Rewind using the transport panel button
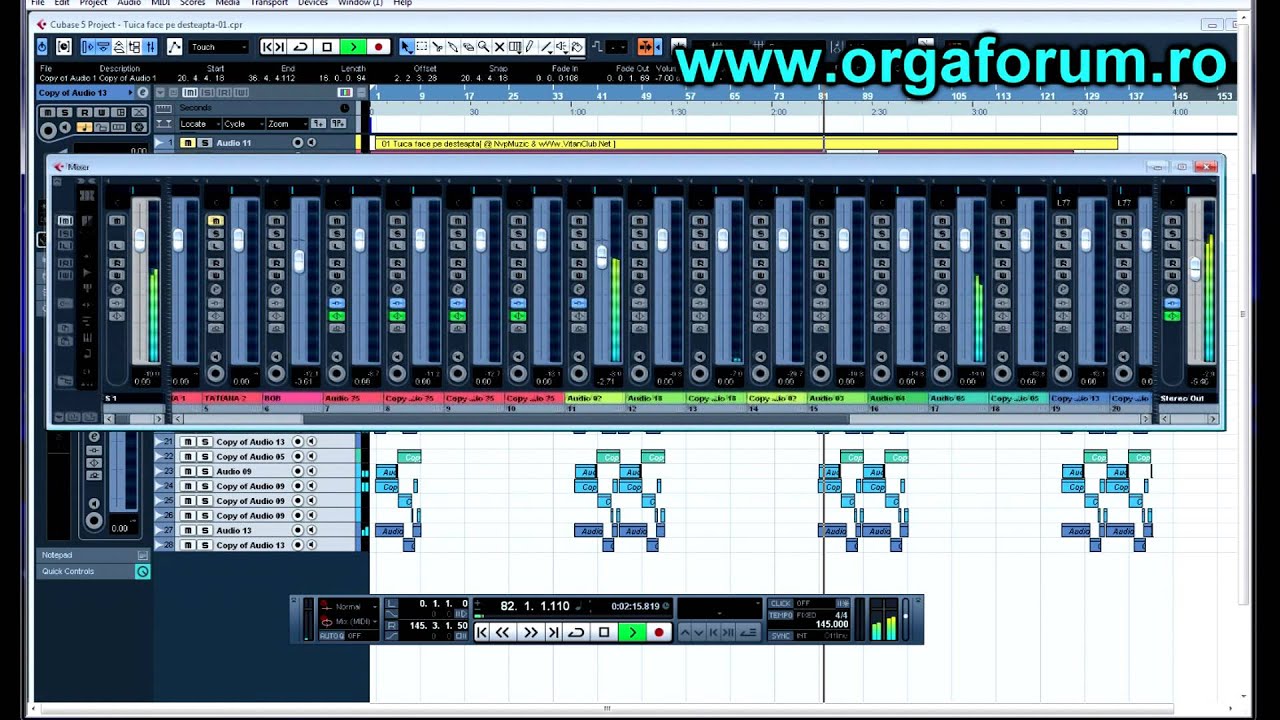Viewport: 1280px width, 720px height. [x=504, y=632]
